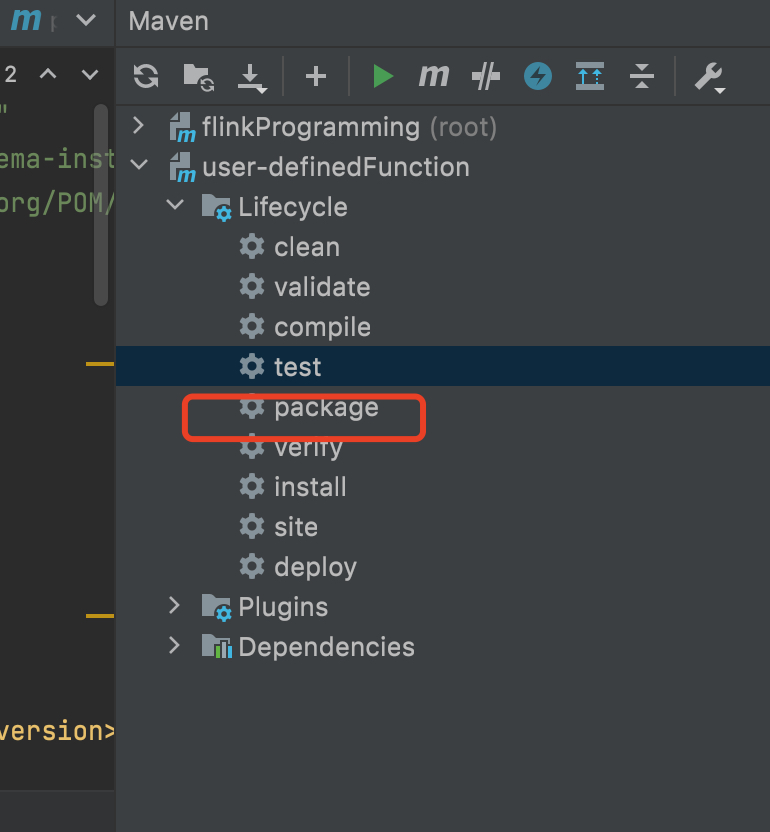Select the deploy lifecycle goal
This screenshot has width=770, height=832.
(x=443, y=566)
